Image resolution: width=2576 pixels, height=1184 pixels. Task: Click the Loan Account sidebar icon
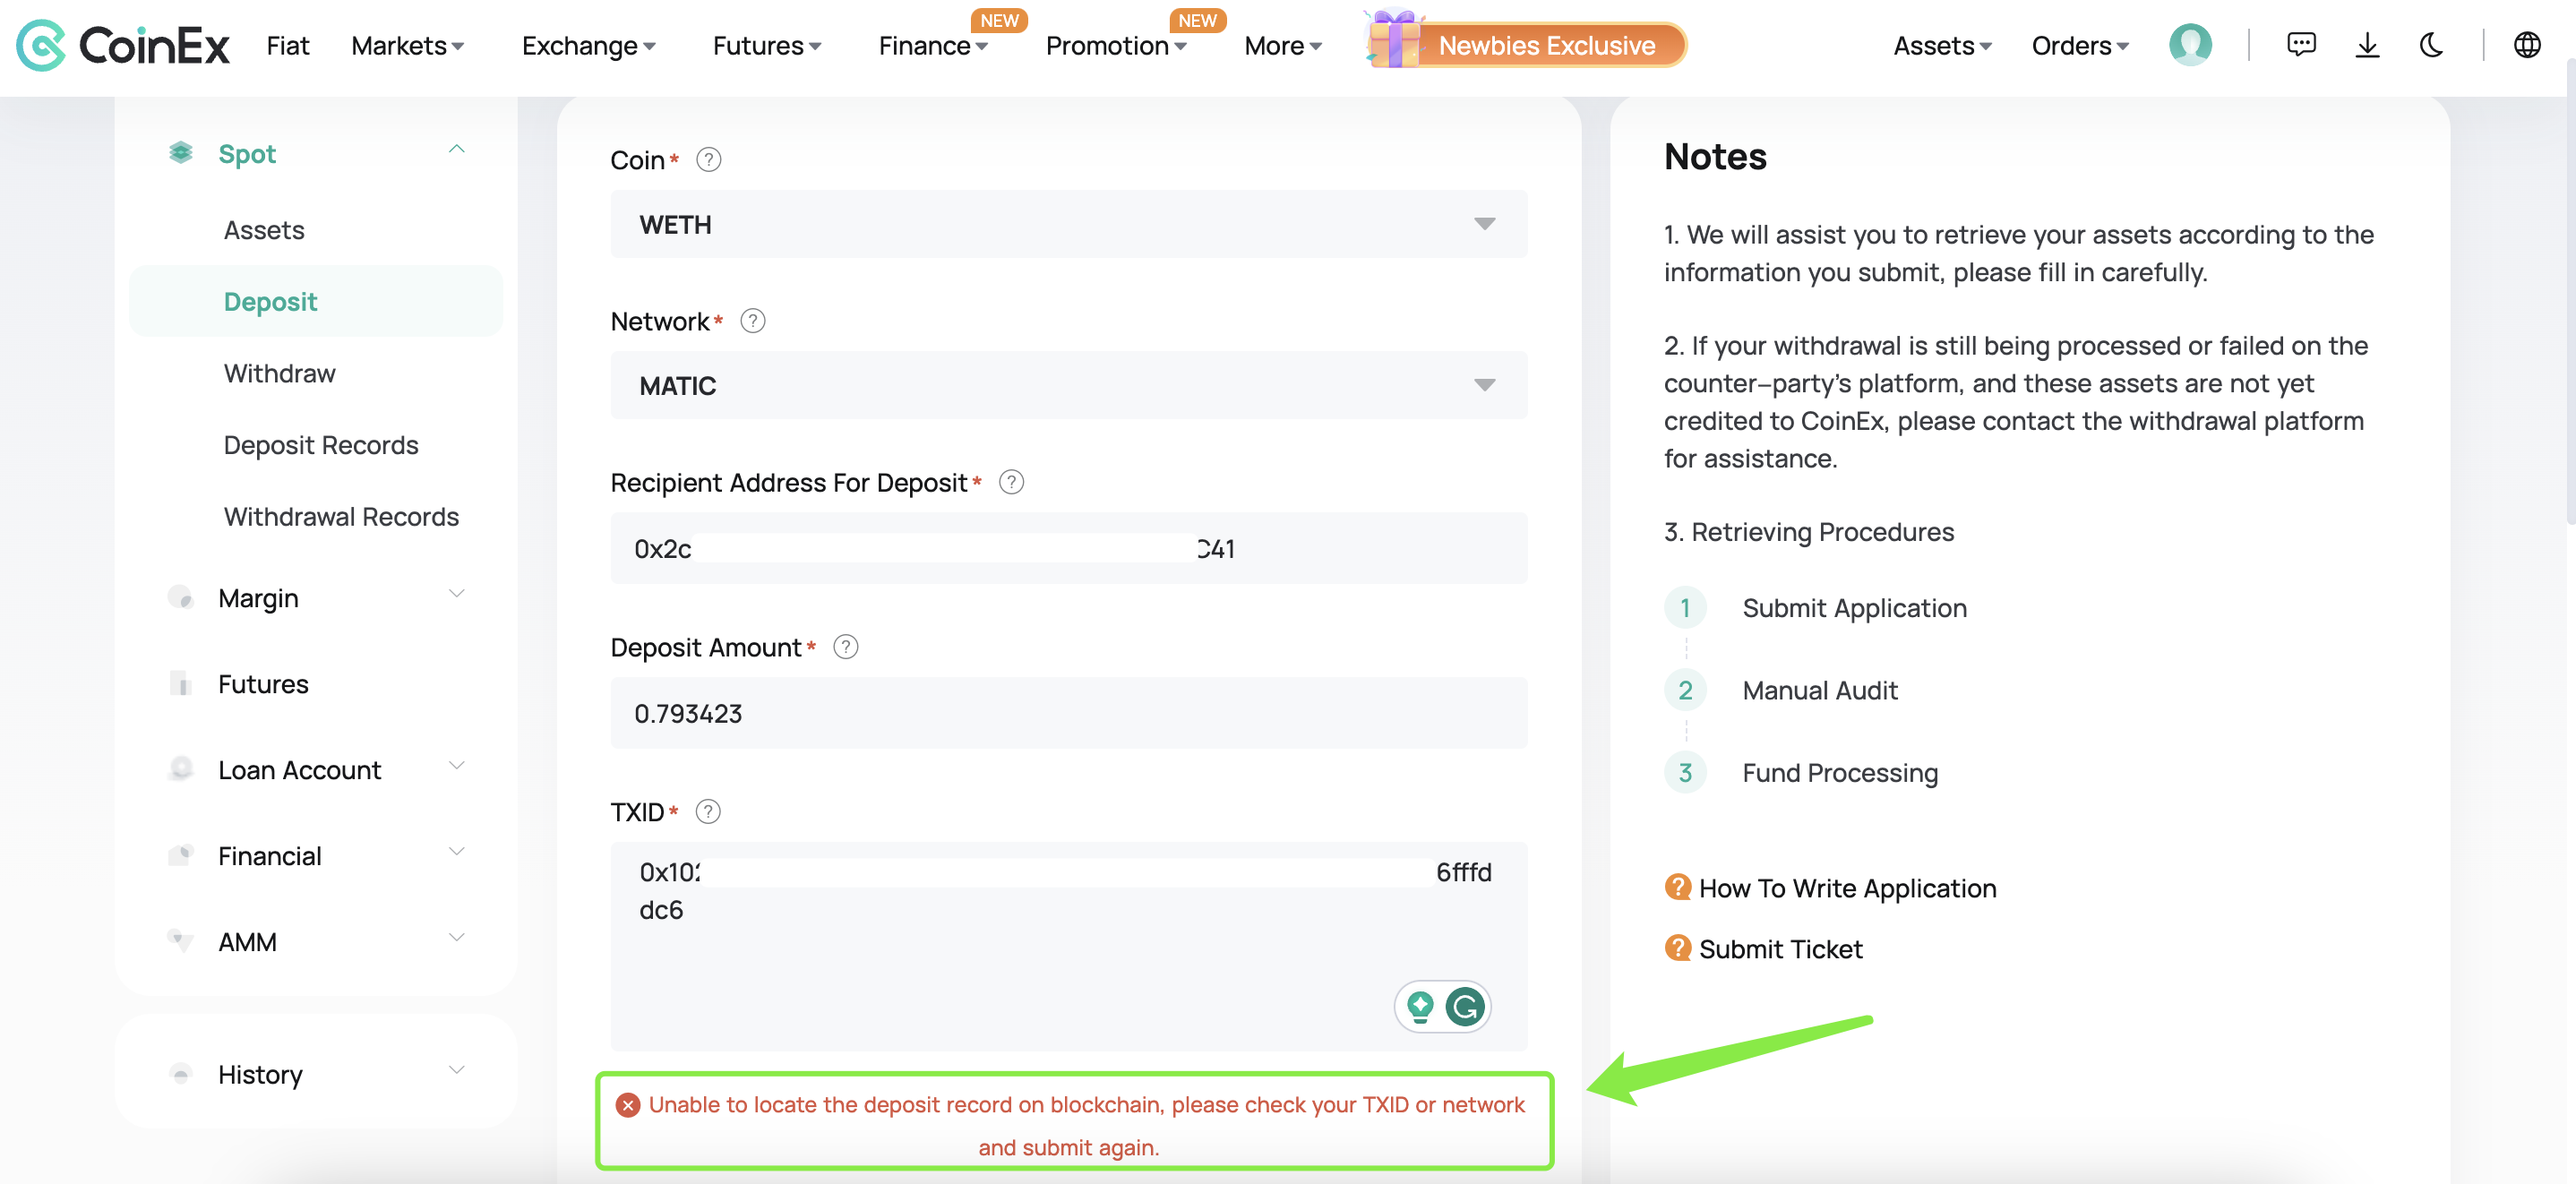click(x=180, y=769)
